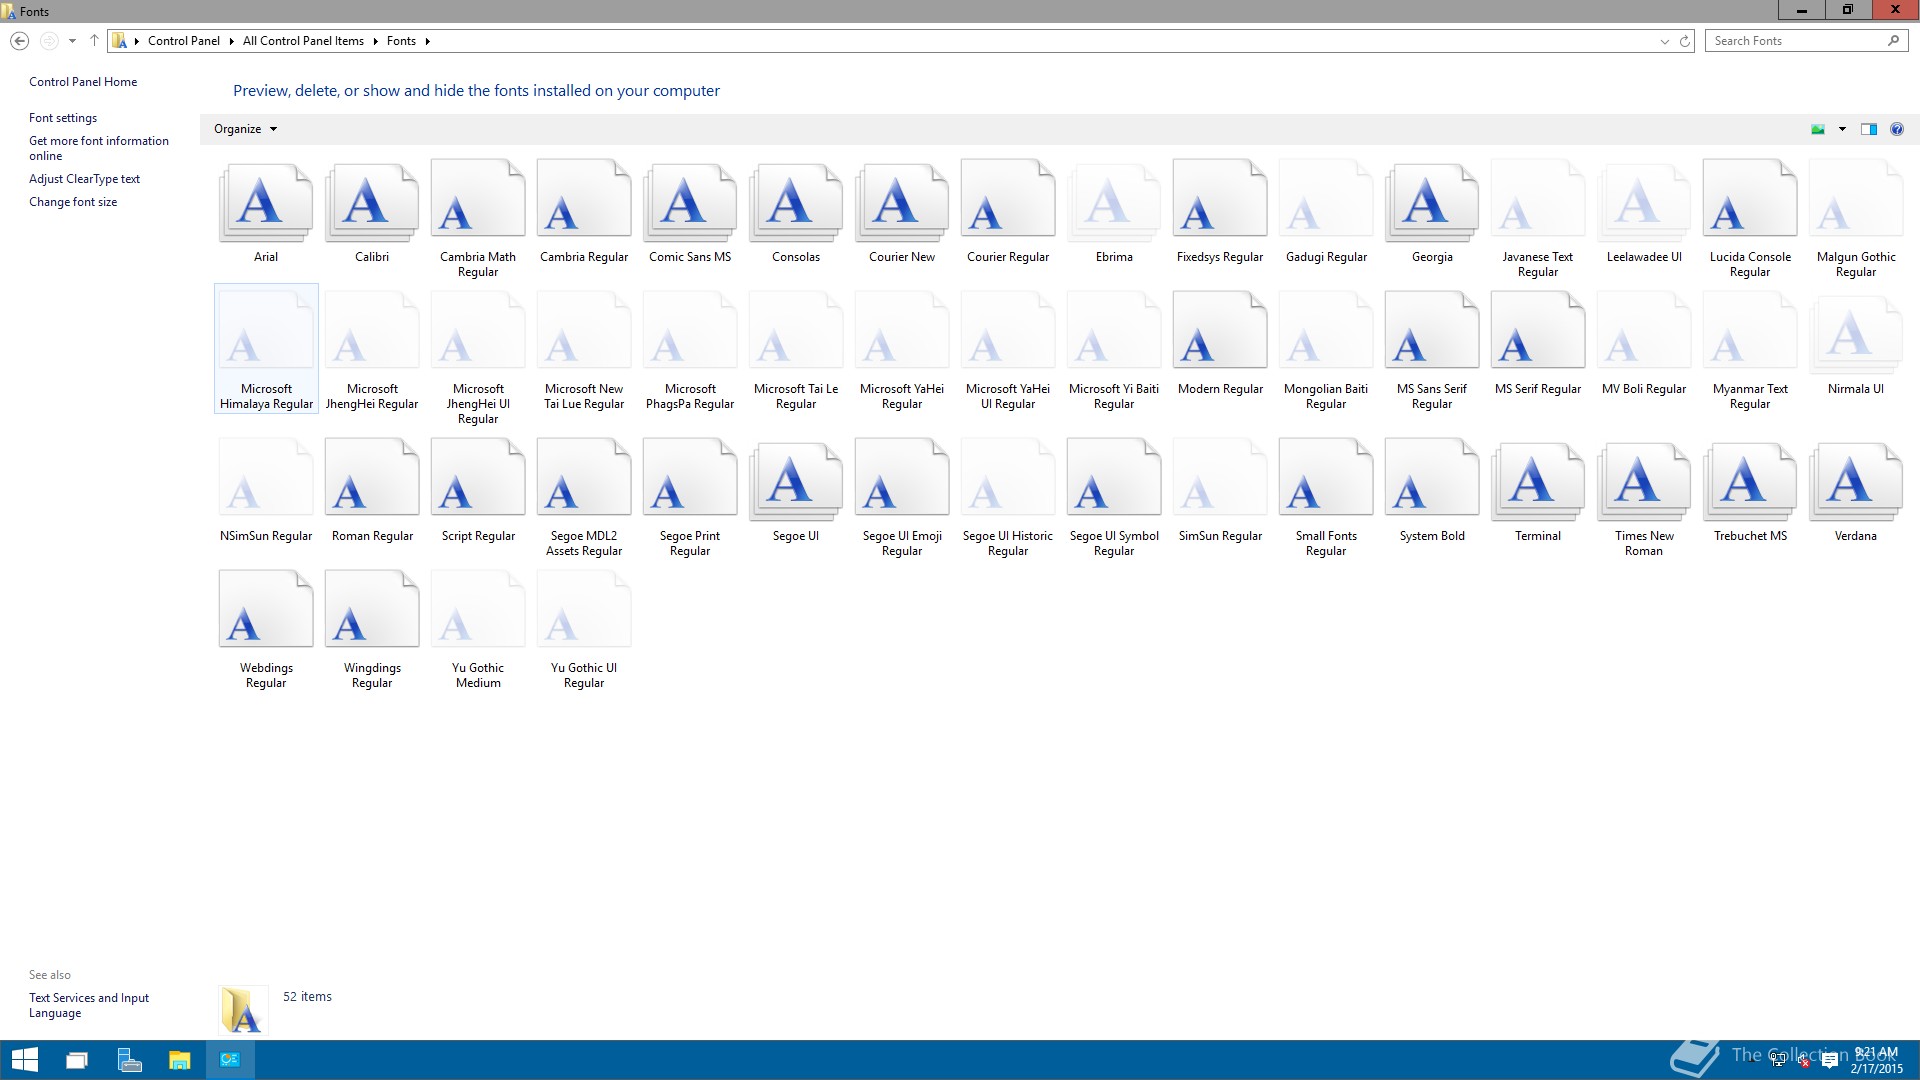Viewport: 1920px width, 1080px height.
Task: Toggle the preview pane icon
Action: point(1869,129)
